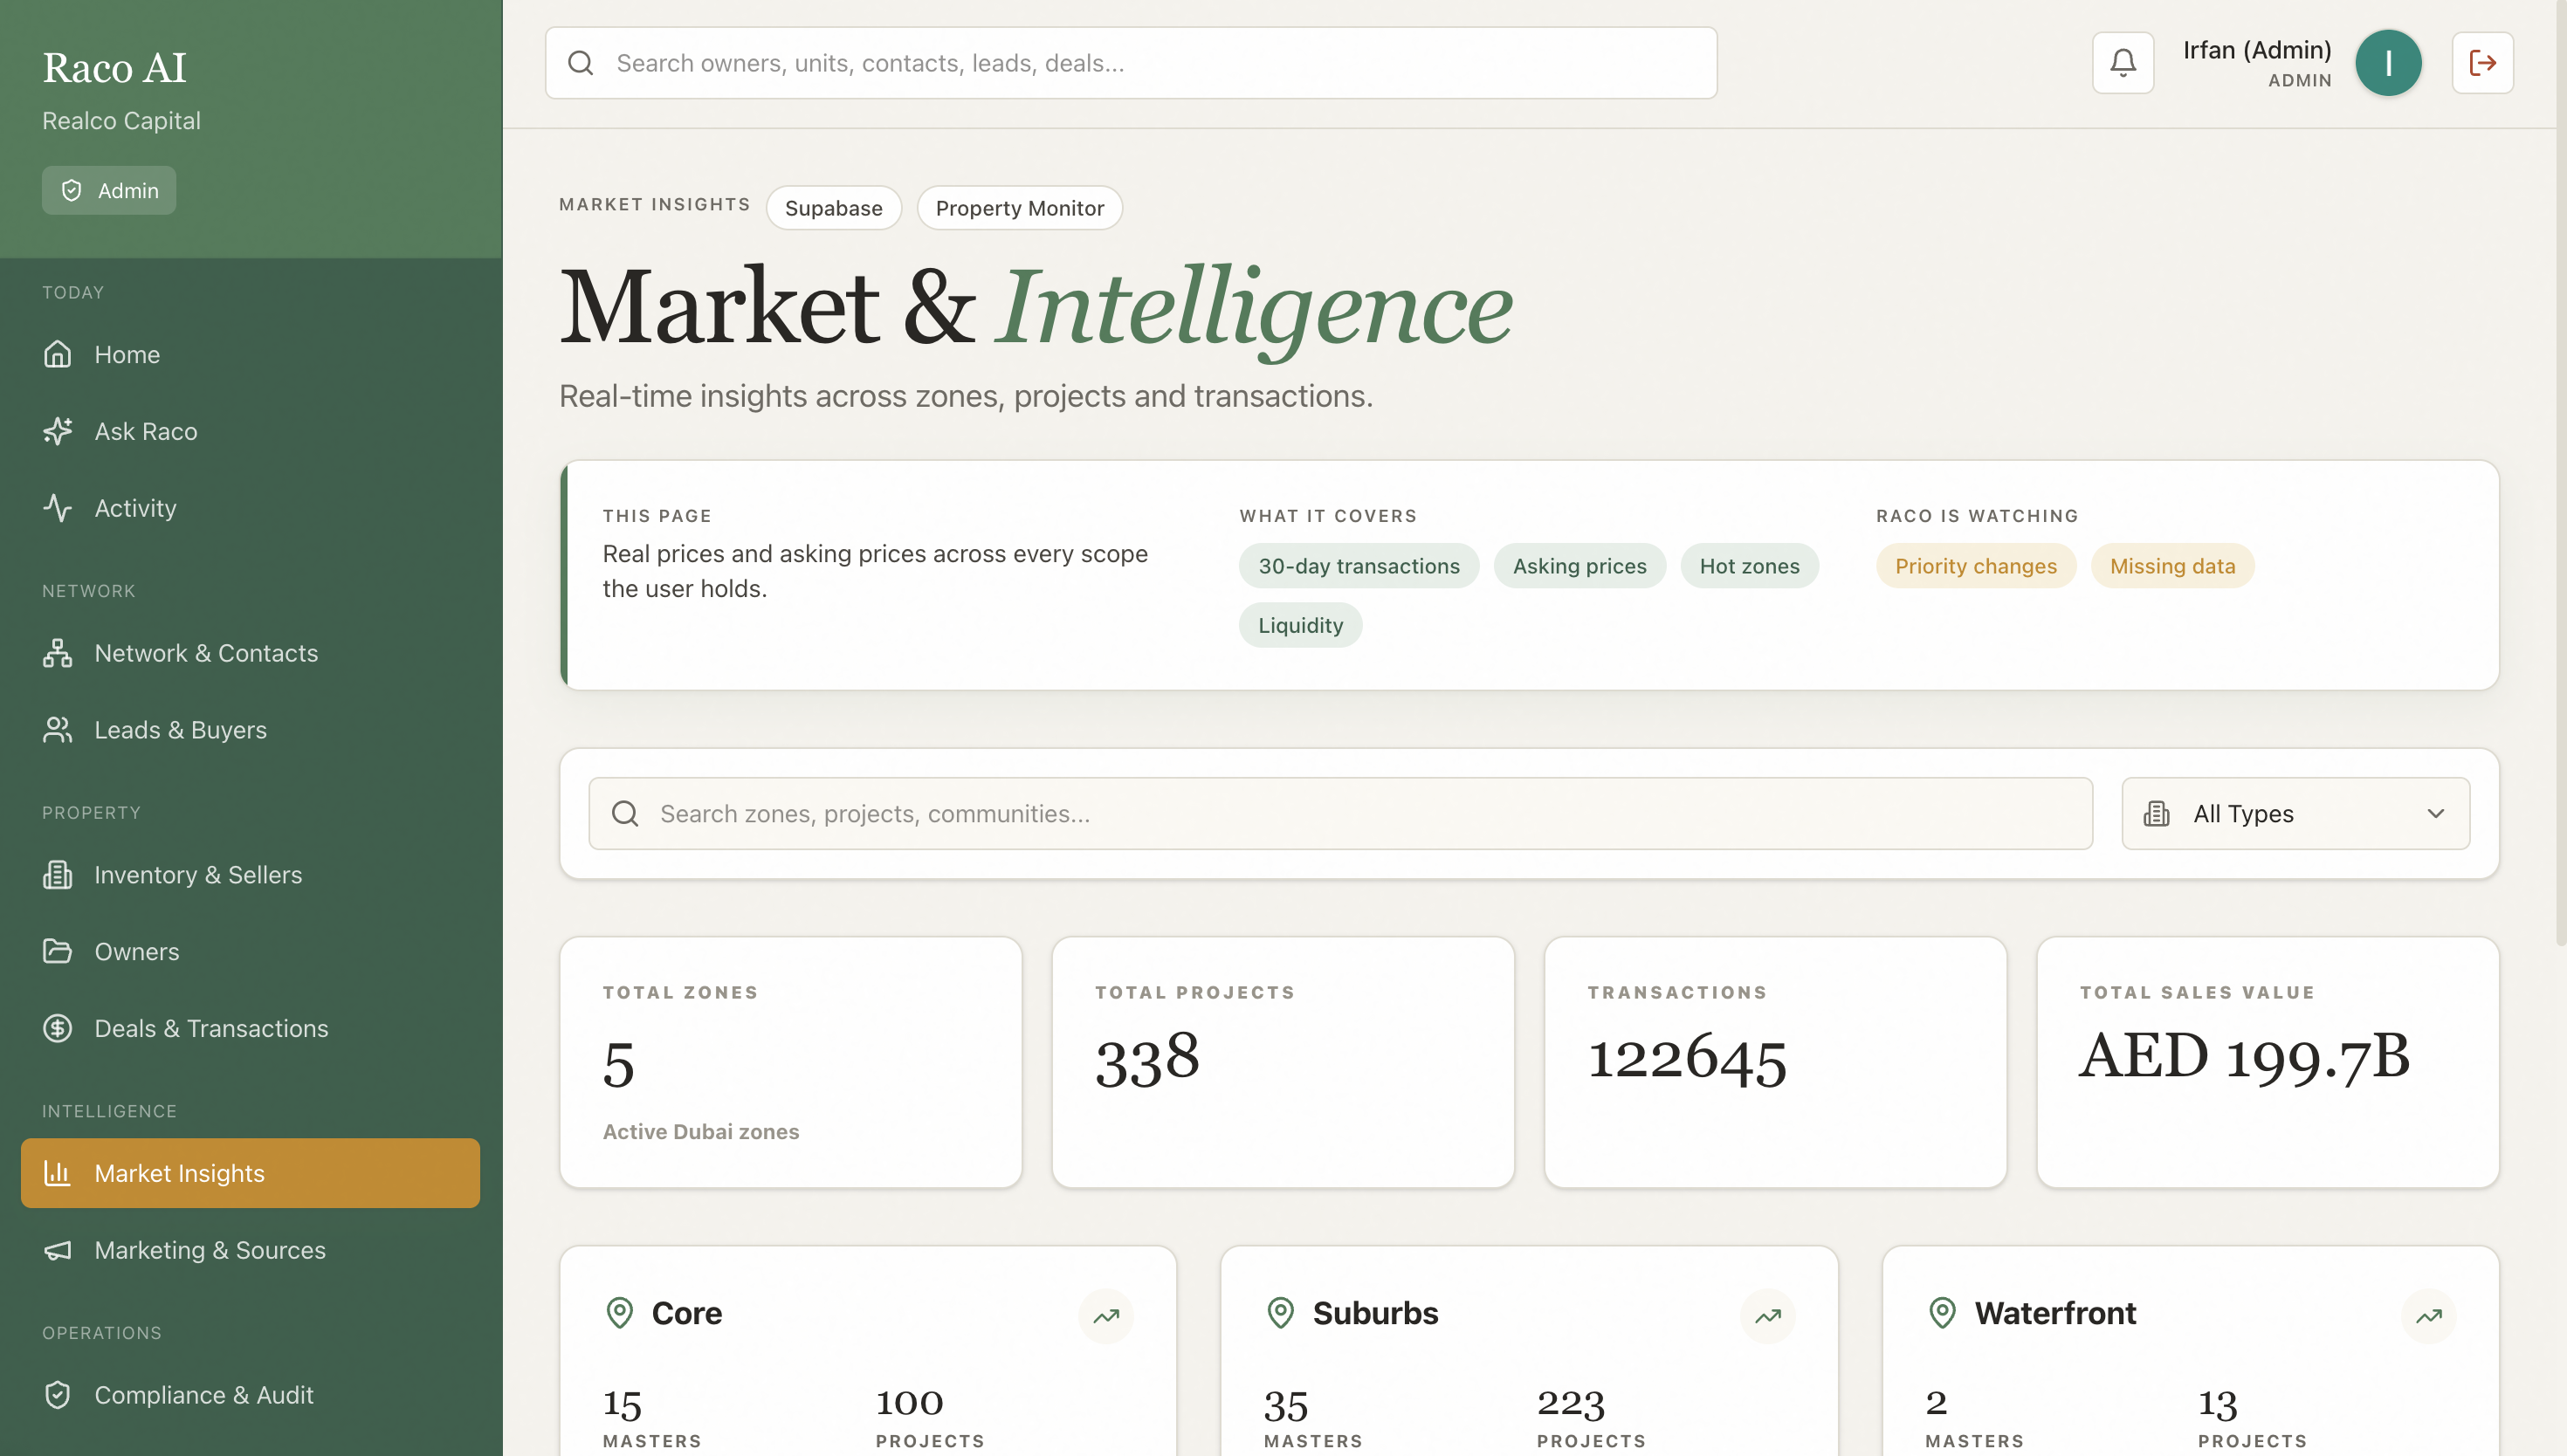Go to Owners page
Image resolution: width=2567 pixels, height=1456 pixels.
(x=250, y=951)
